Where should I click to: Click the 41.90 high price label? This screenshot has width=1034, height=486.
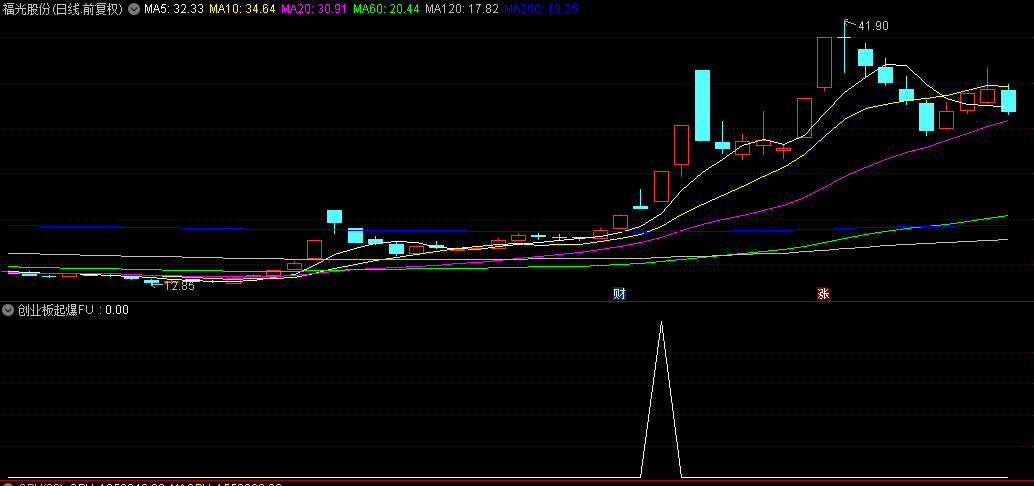[872, 26]
